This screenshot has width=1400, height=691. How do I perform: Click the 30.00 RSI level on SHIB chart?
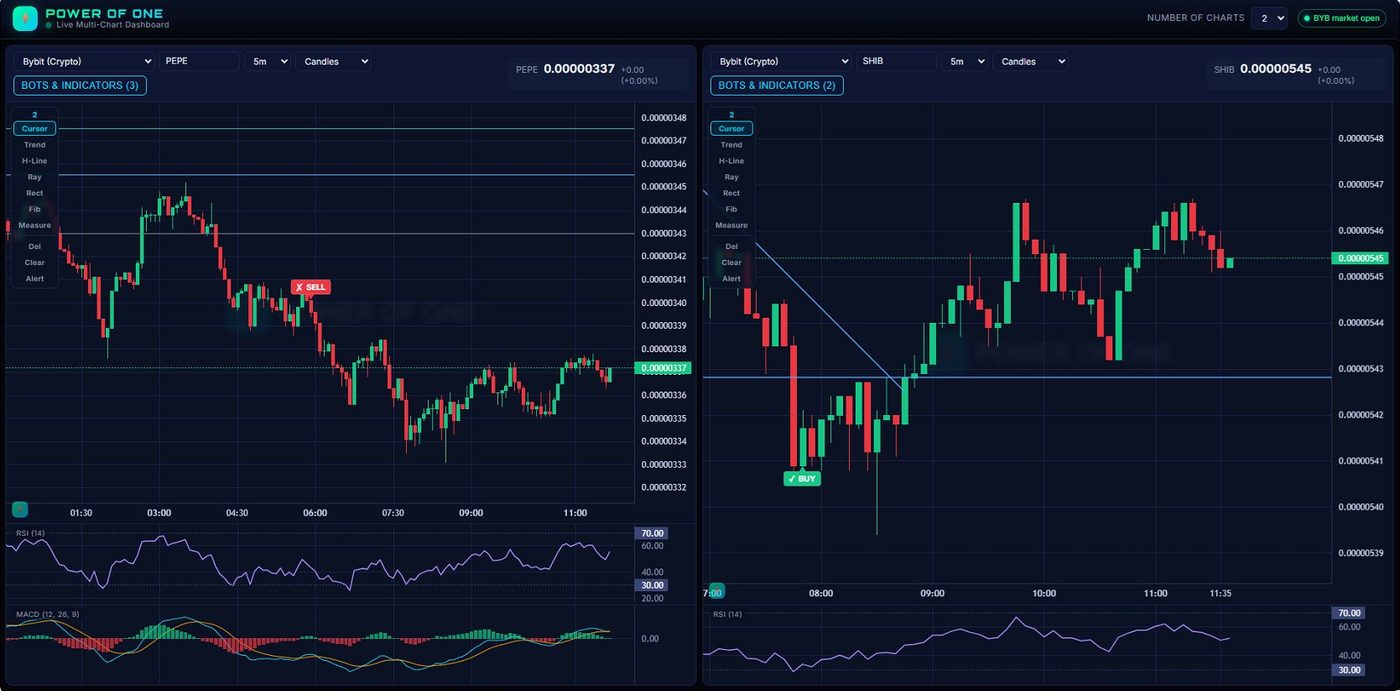click(x=1349, y=670)
